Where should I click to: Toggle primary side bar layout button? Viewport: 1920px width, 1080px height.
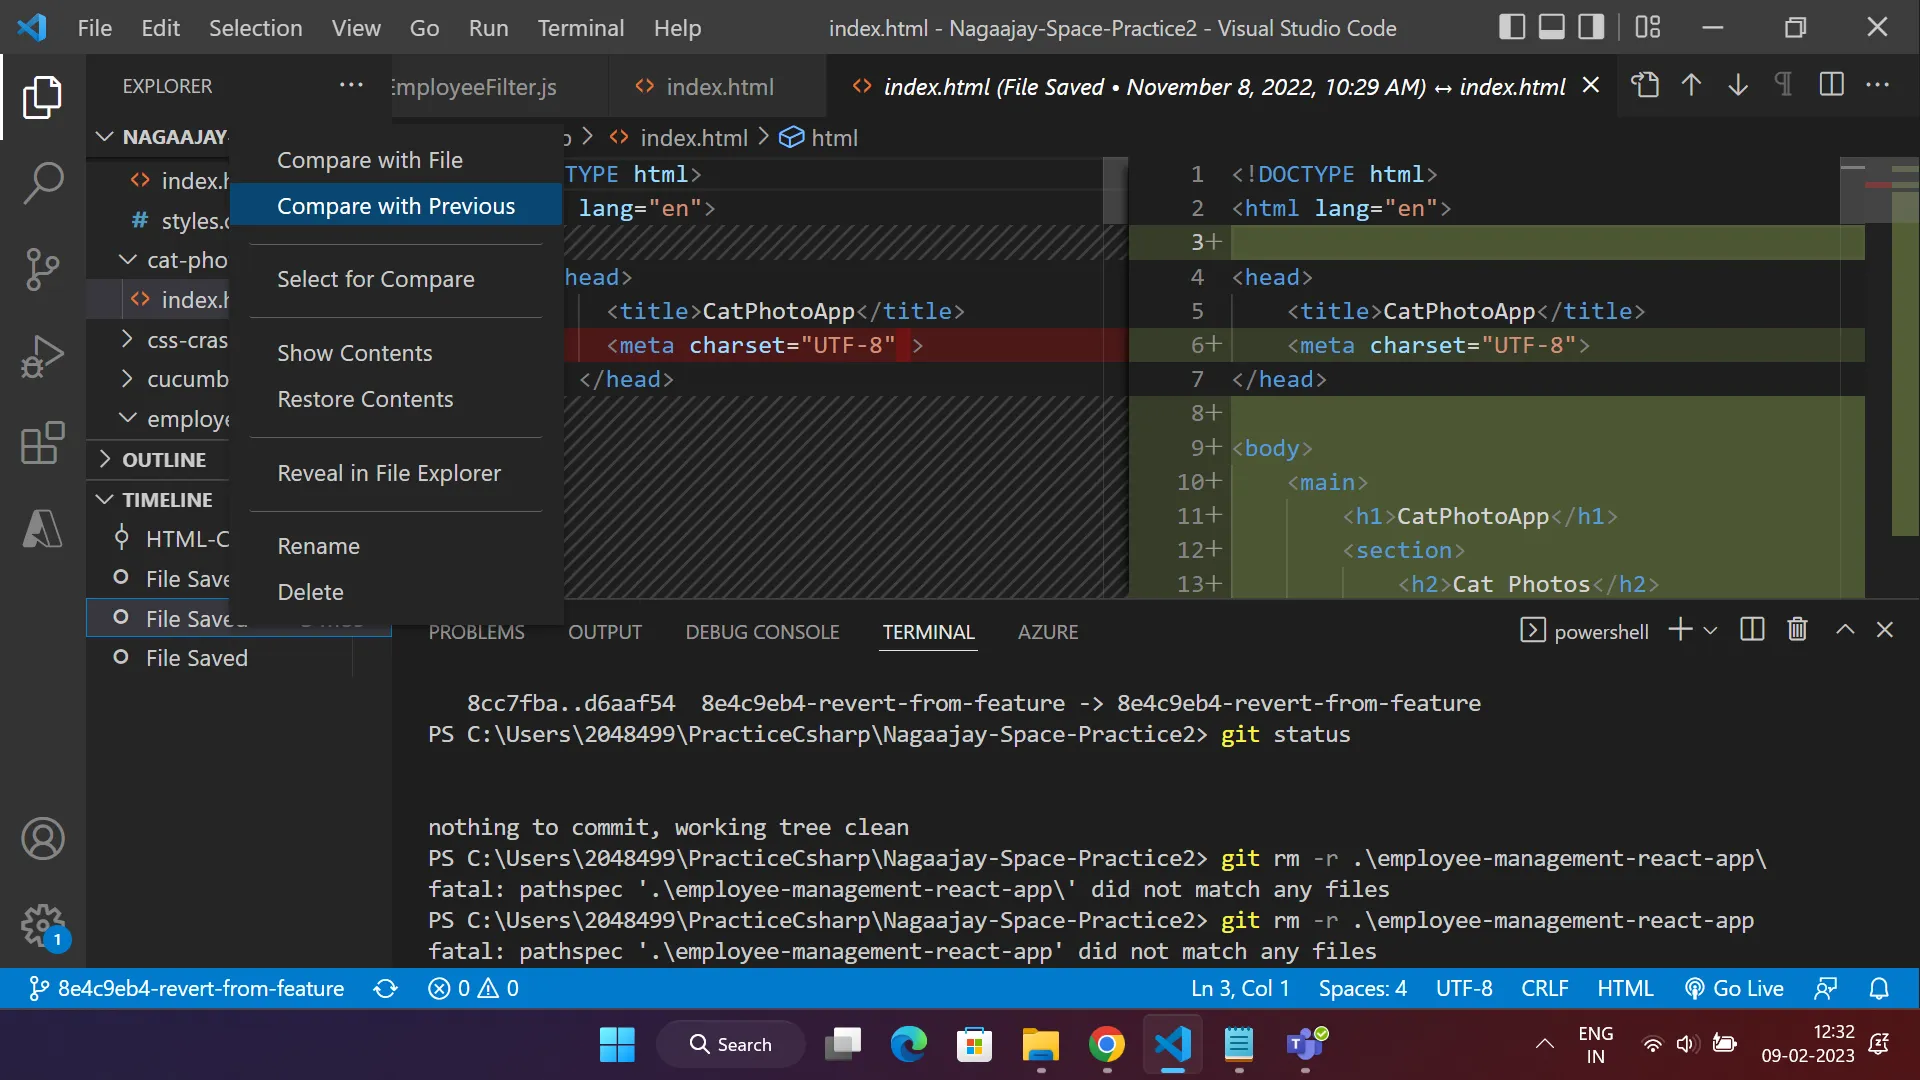1512,27
